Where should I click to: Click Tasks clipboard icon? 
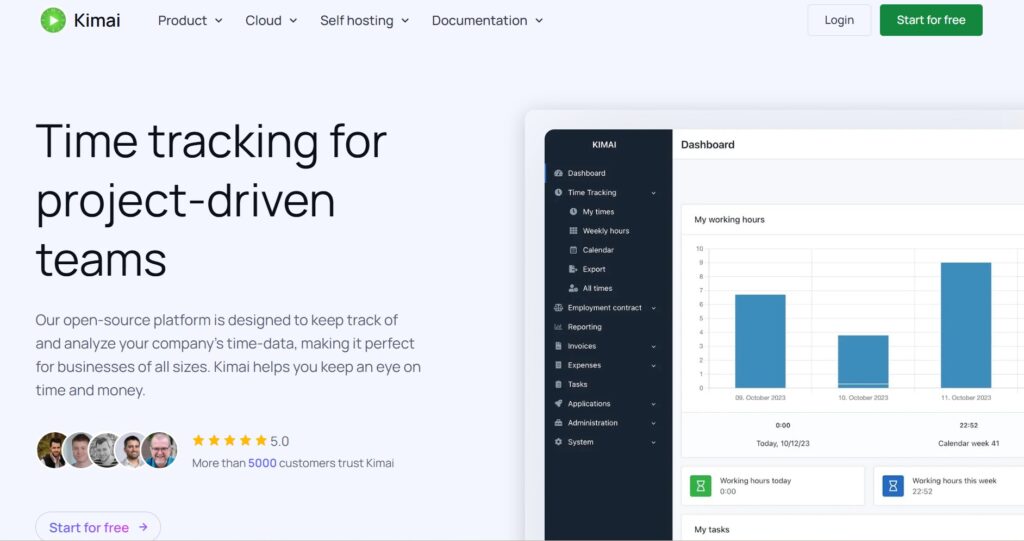558,384
